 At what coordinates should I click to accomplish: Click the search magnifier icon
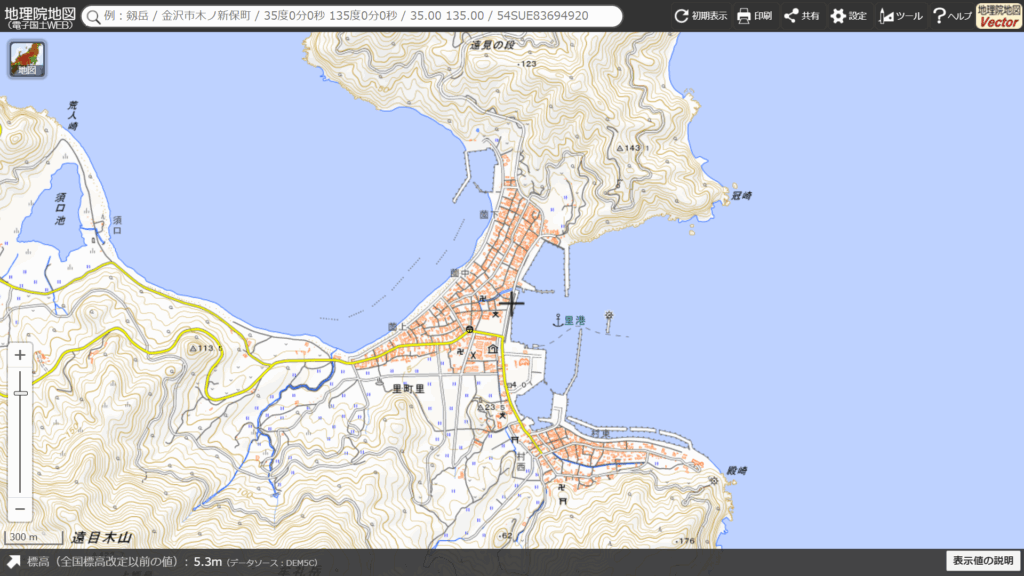coord(94,16)
